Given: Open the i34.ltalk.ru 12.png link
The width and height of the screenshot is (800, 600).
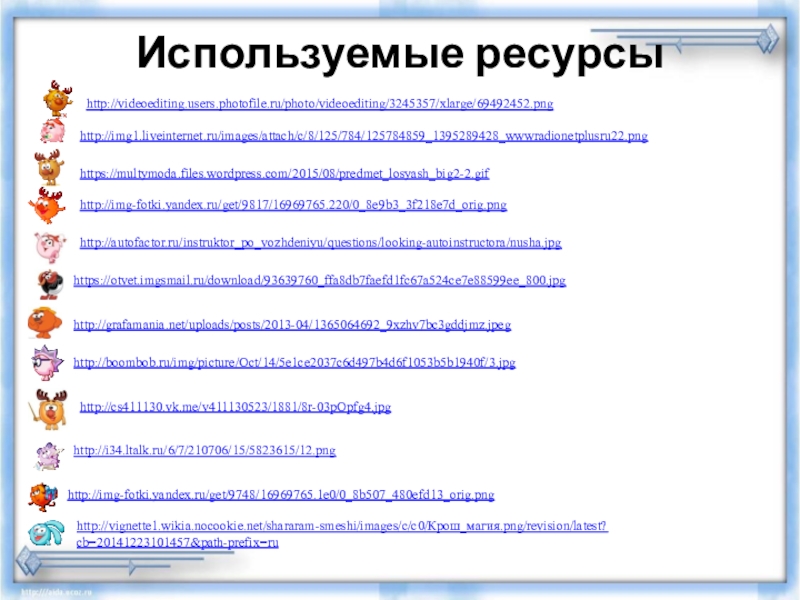Looking at the screenshot, I should pos(205,450).
